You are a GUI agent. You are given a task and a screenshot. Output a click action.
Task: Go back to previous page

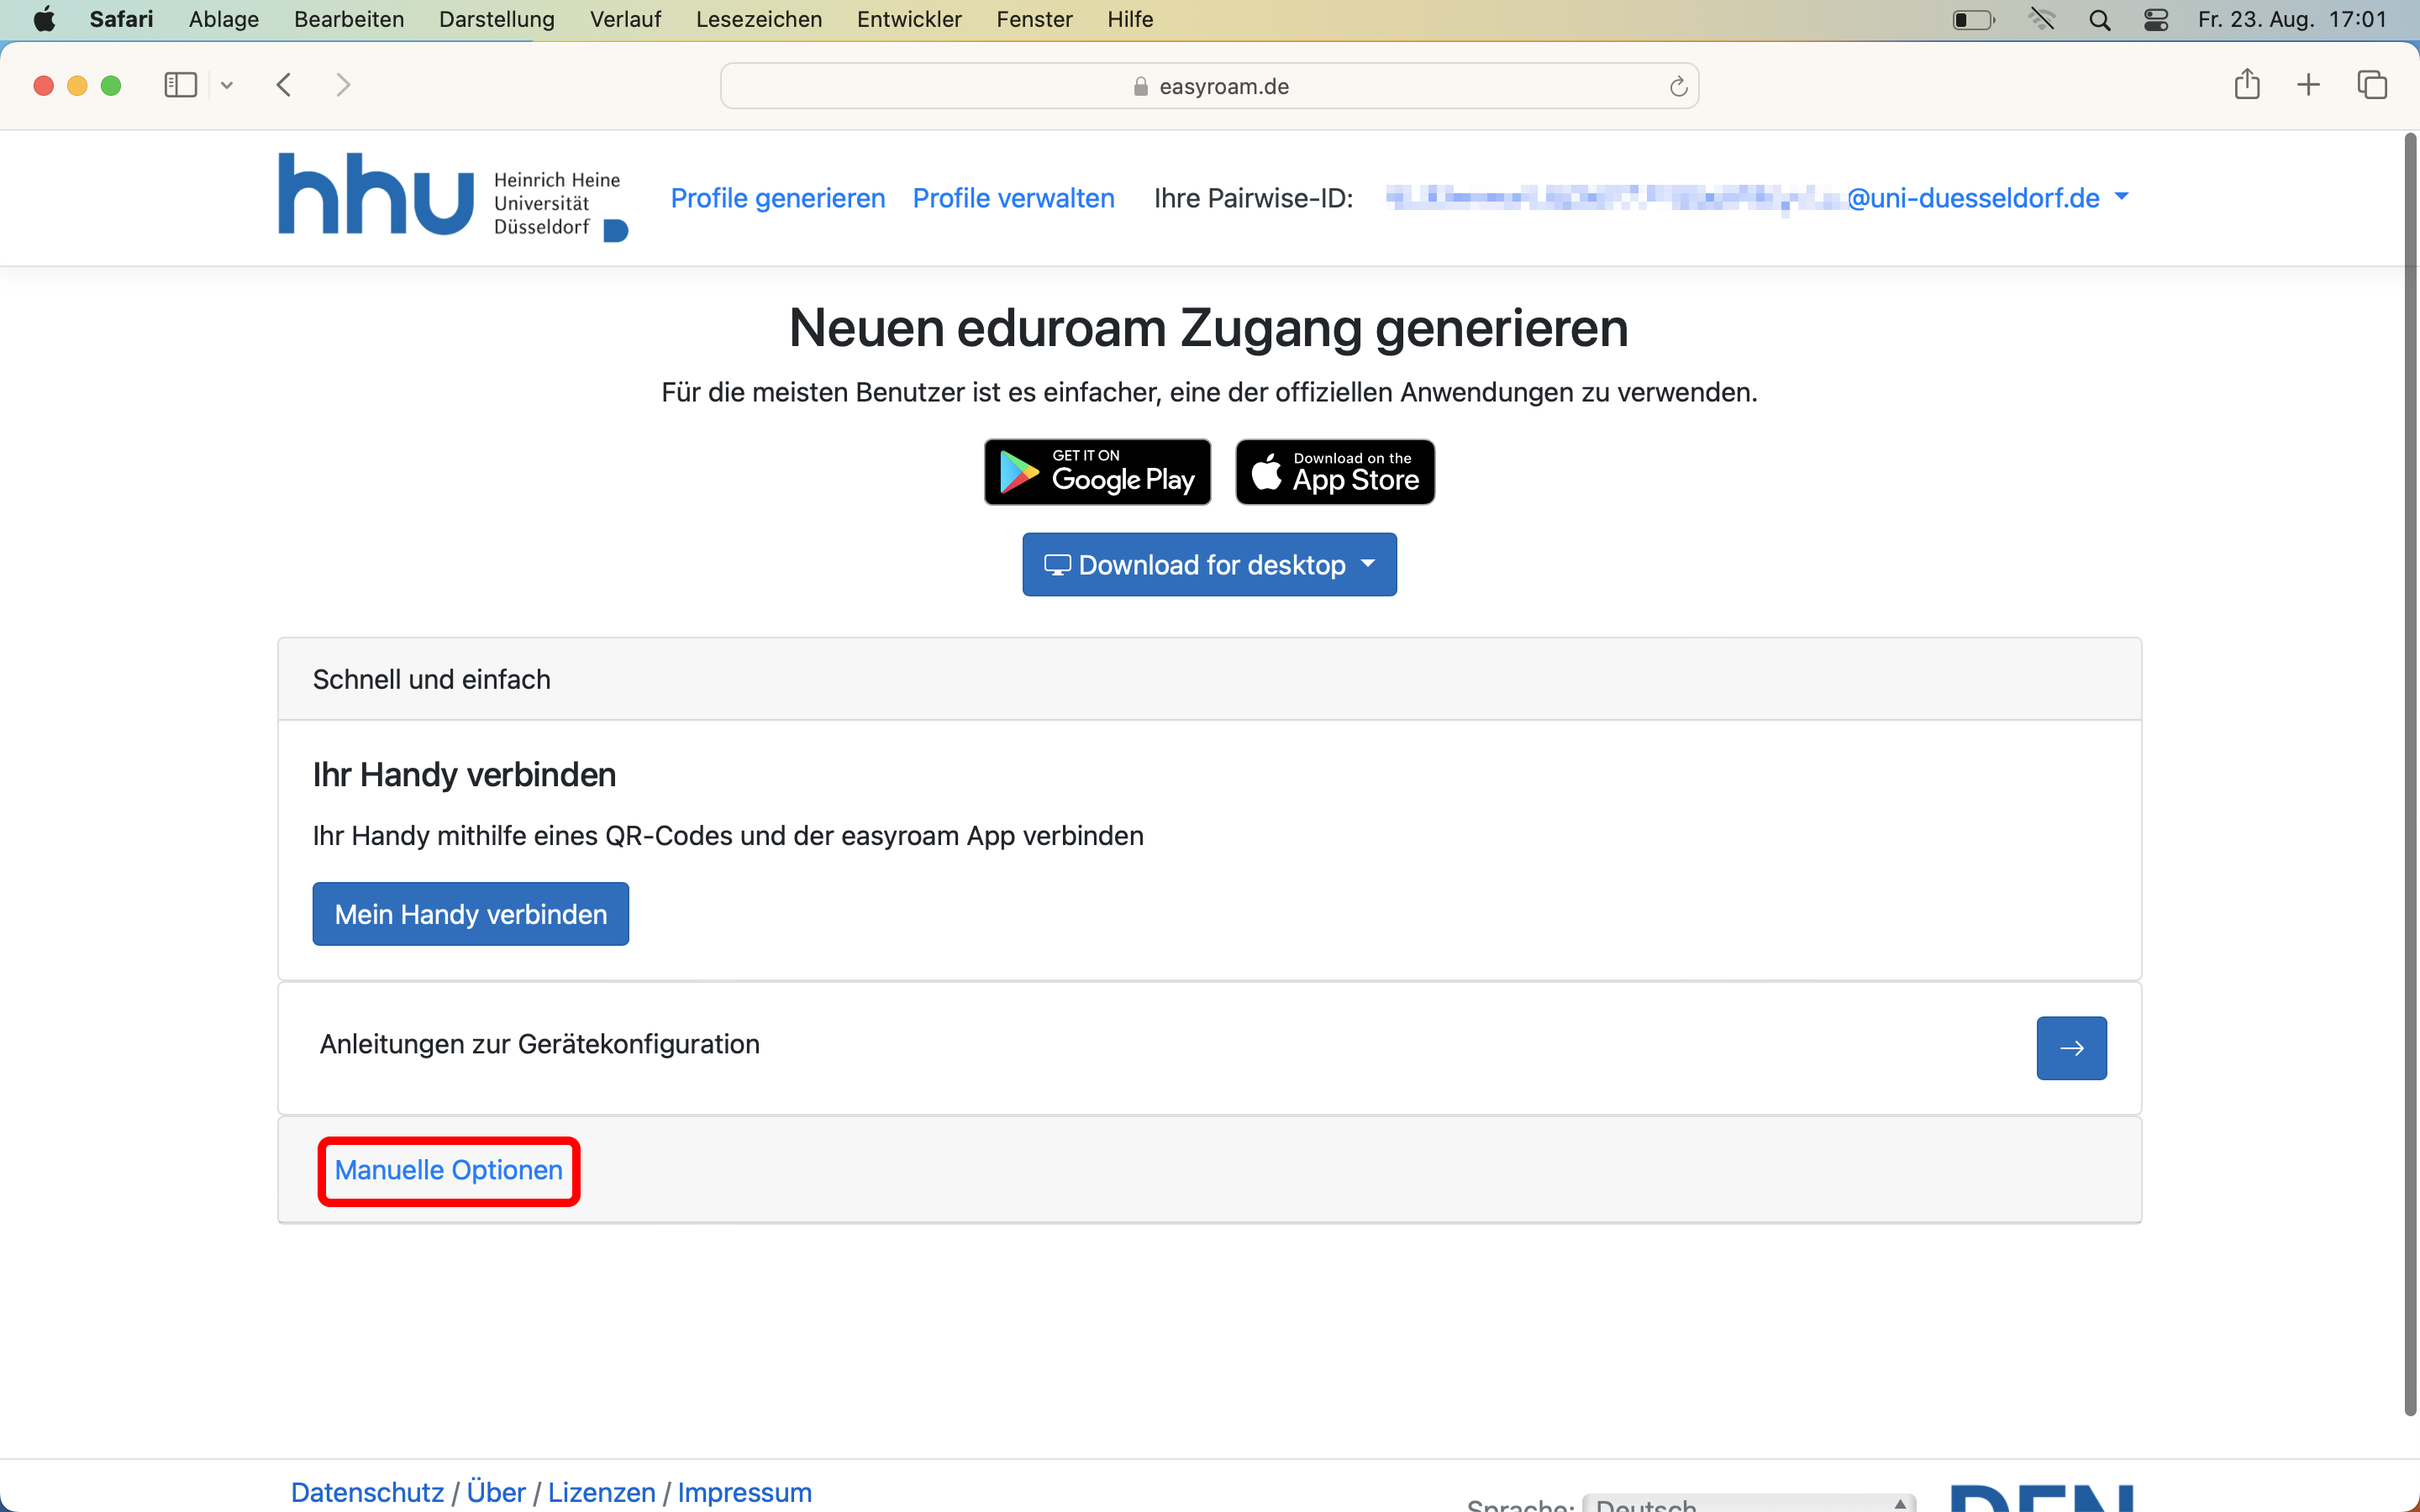(284, 85)
